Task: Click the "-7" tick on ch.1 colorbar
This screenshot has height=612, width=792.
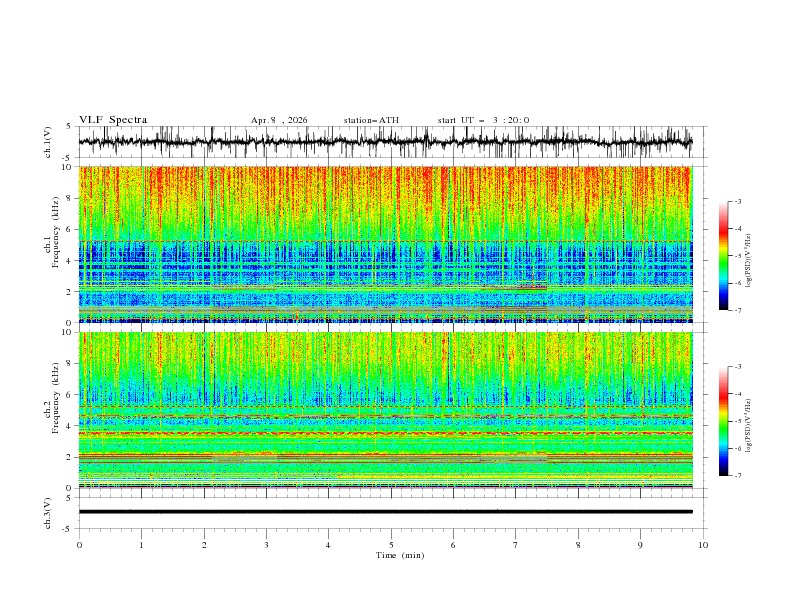Action: [738, 310]
